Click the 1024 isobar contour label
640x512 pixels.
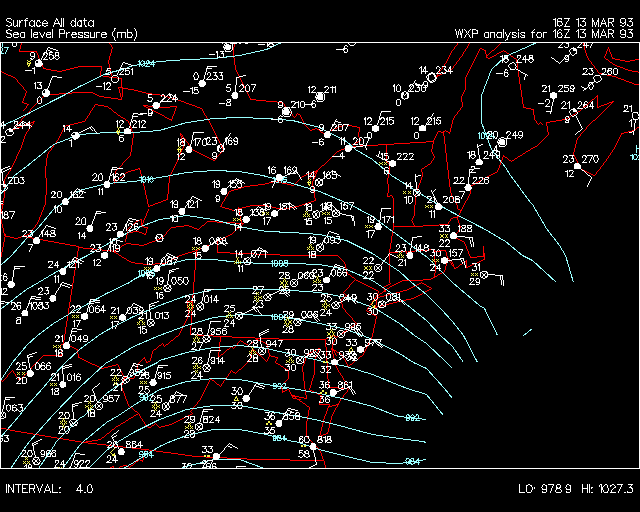[146, 64]
